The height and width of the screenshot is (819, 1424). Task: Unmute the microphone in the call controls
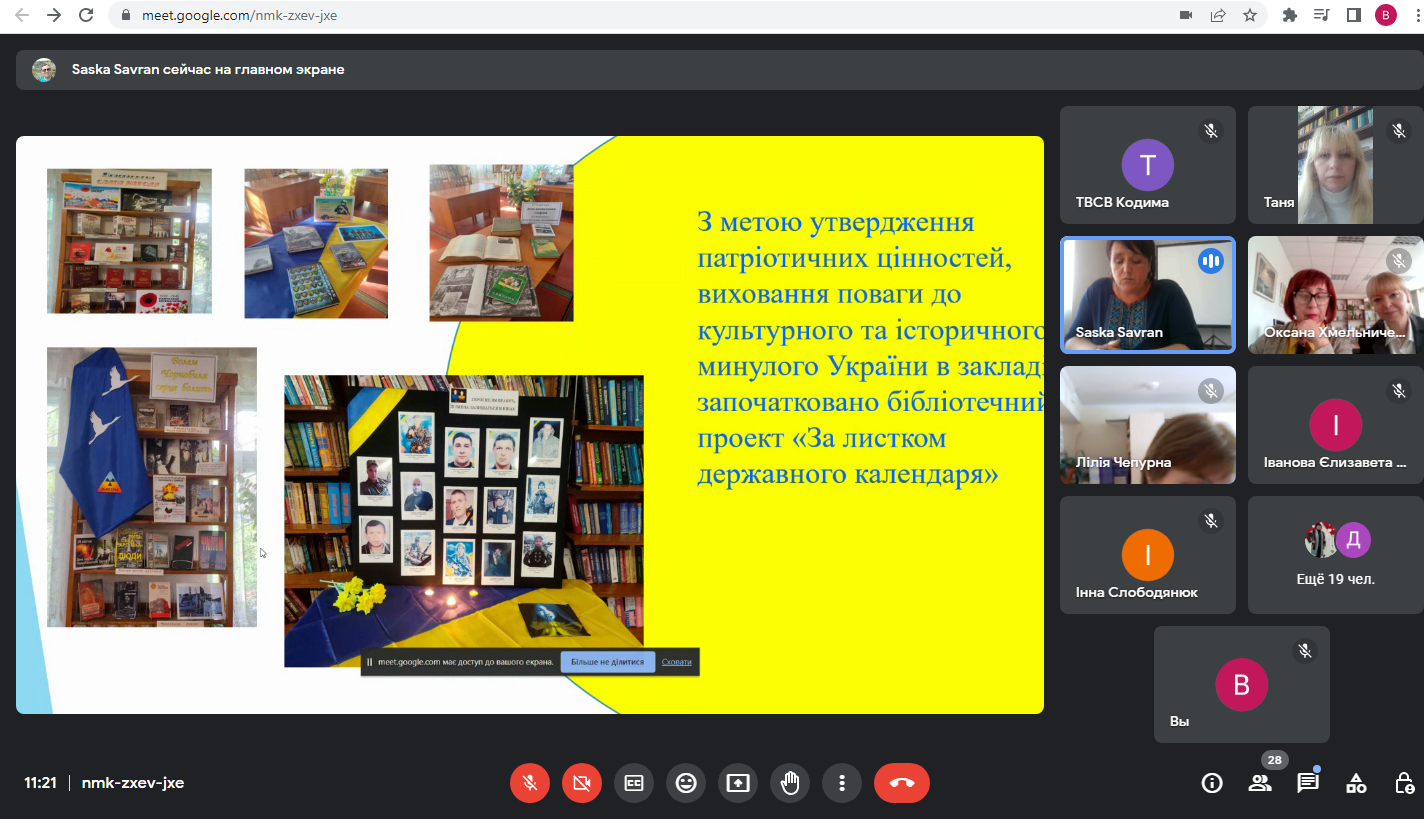(x=530, y=783)
